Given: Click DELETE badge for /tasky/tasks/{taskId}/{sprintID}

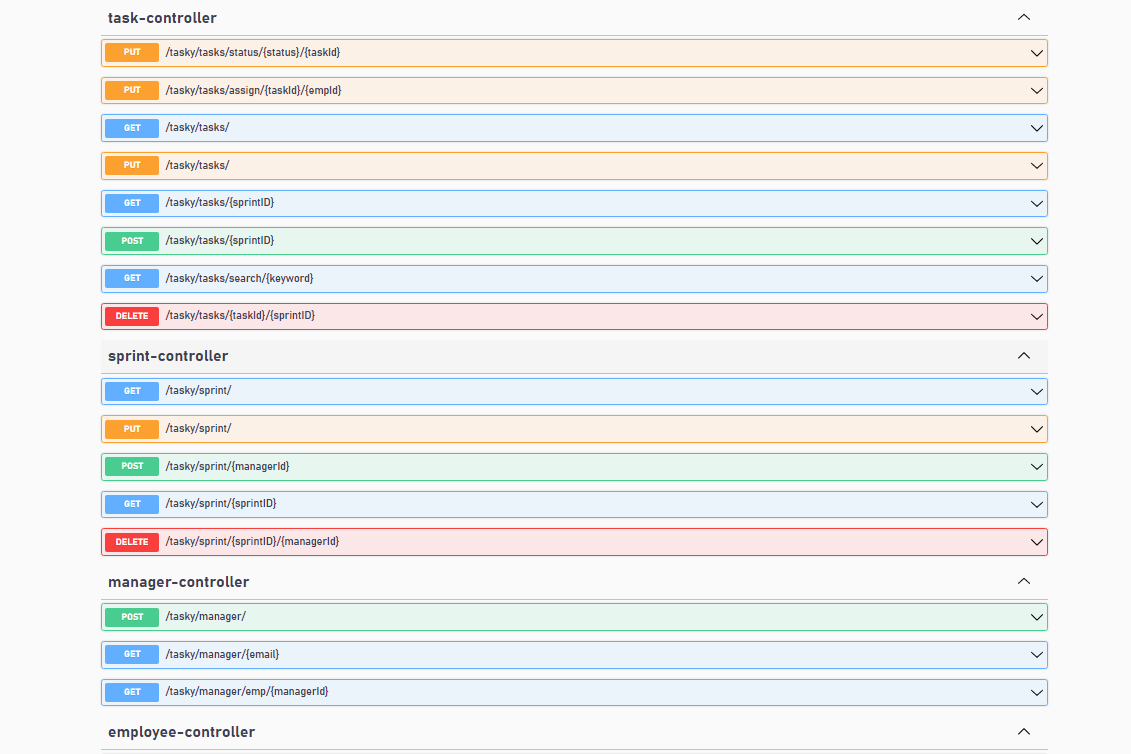Looking at the screenshot, I should pyautogui.click(x=132, y=316).
